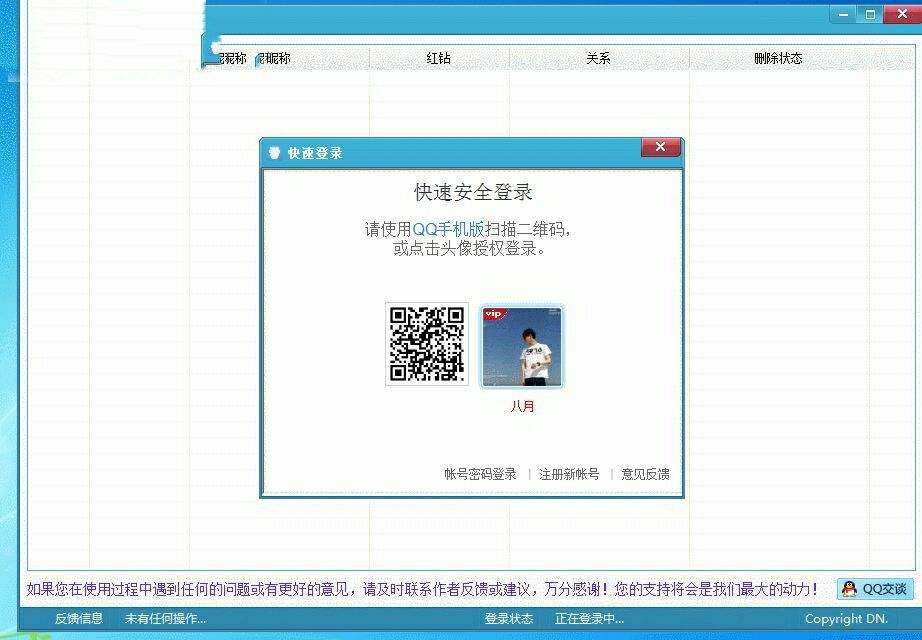
Task: Click the QQ penguin icon in 快速登录 title
Action: [x=274, y=153]
